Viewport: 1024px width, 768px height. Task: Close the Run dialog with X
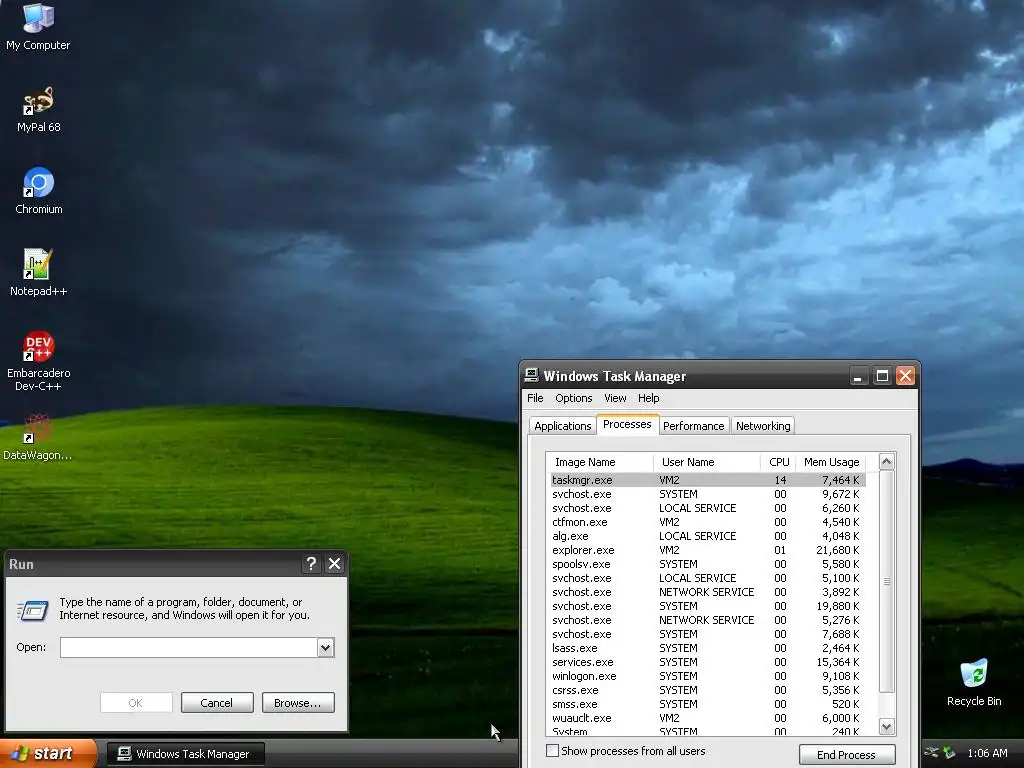point(334,564)
